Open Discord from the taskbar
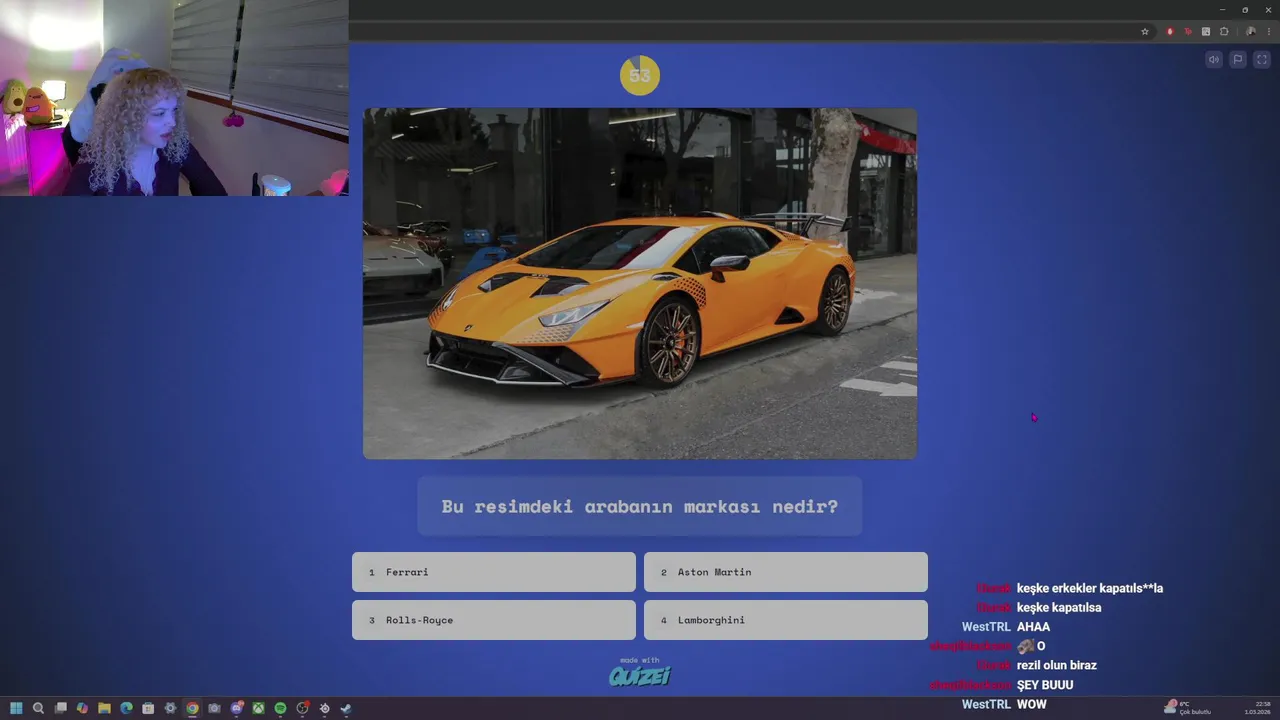This screenshot has width=1280, height=720. (236, 708)
